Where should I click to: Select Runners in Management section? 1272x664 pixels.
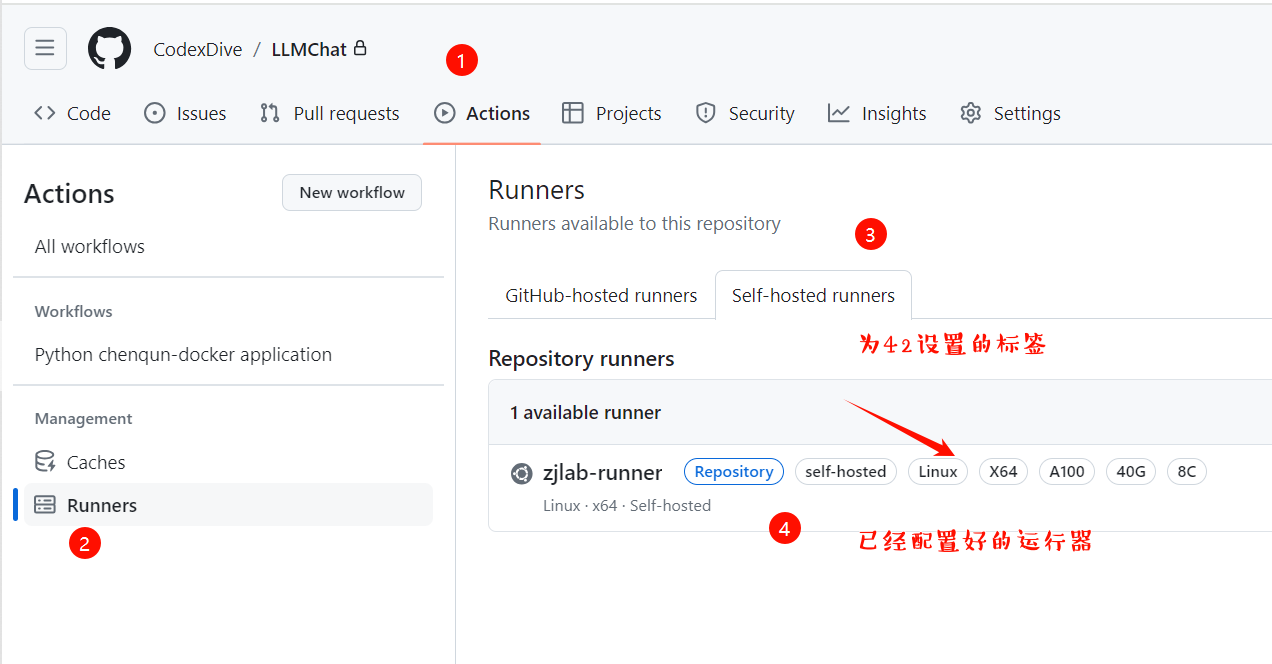tap(102, 505)
